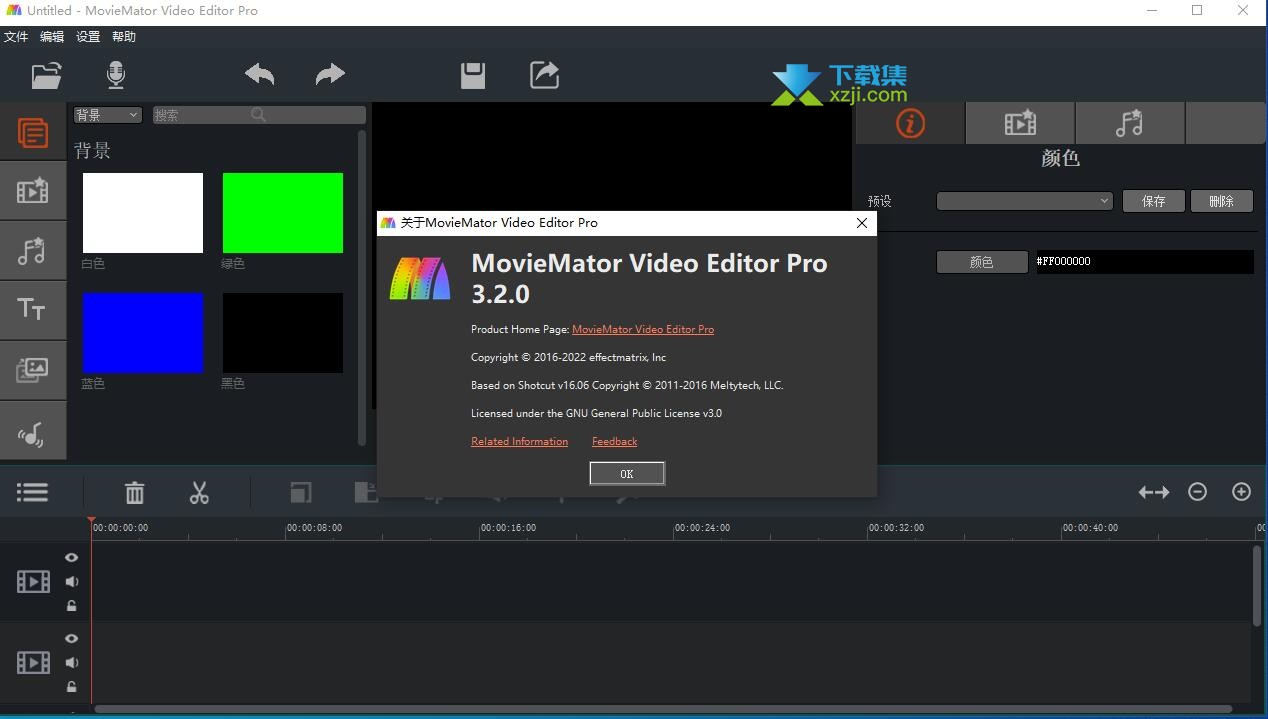Open the music note sidebar icon

[33, 250]
